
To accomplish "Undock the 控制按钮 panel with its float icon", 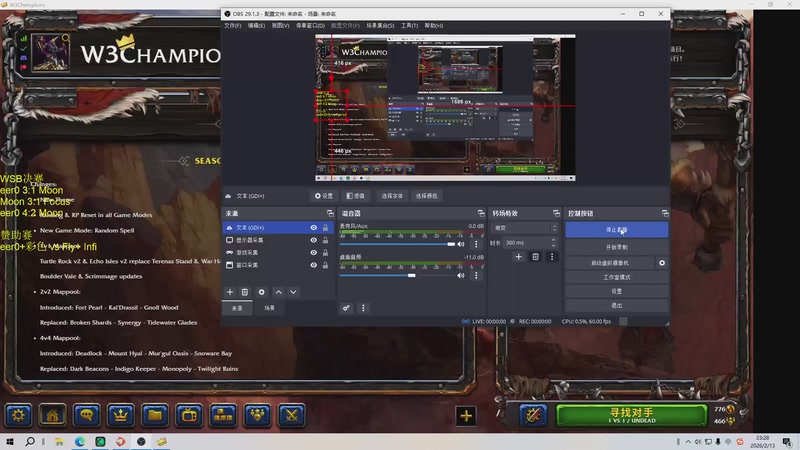I will point(665,213).
